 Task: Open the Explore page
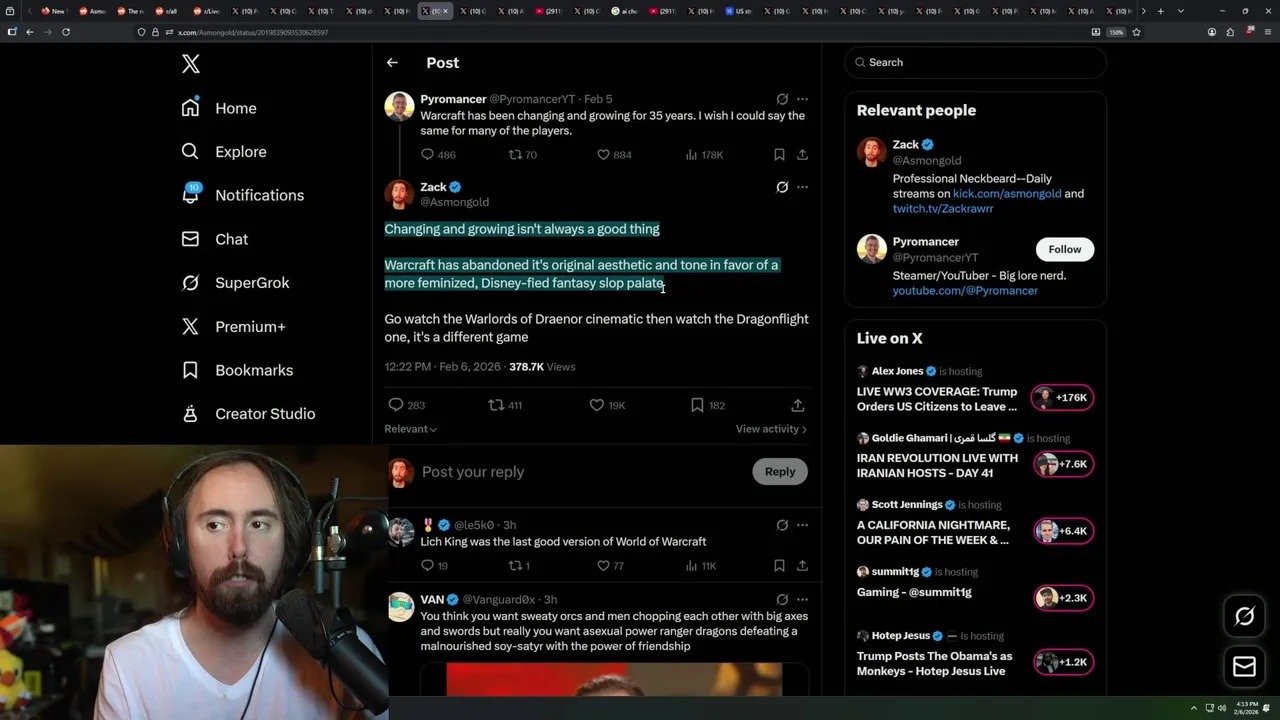(x=224, y=152)
